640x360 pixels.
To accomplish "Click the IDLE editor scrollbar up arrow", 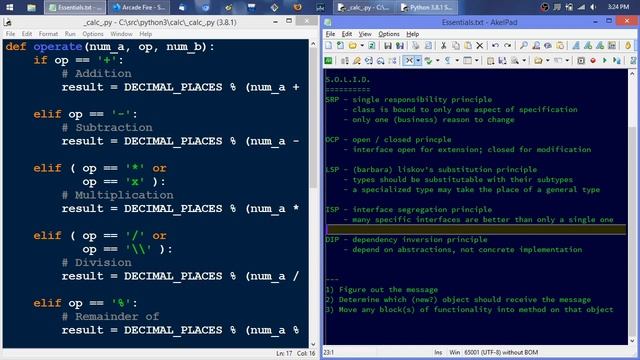I will tap(313, 43).
